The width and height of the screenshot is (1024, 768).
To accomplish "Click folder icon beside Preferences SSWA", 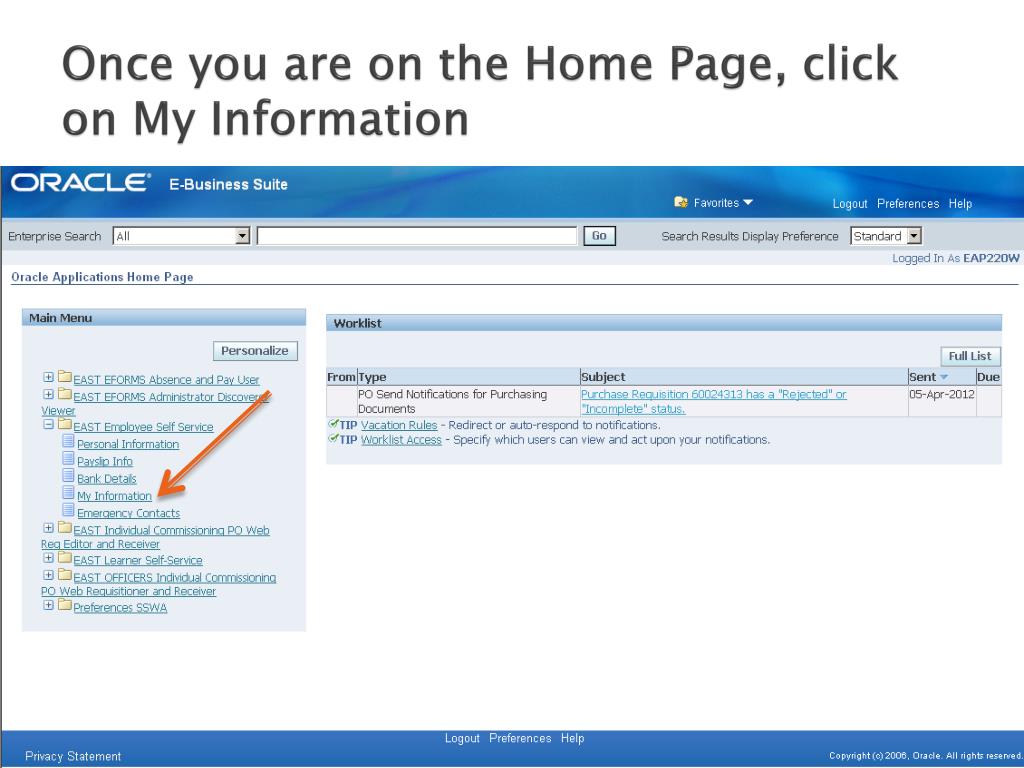I will [65, 605].
